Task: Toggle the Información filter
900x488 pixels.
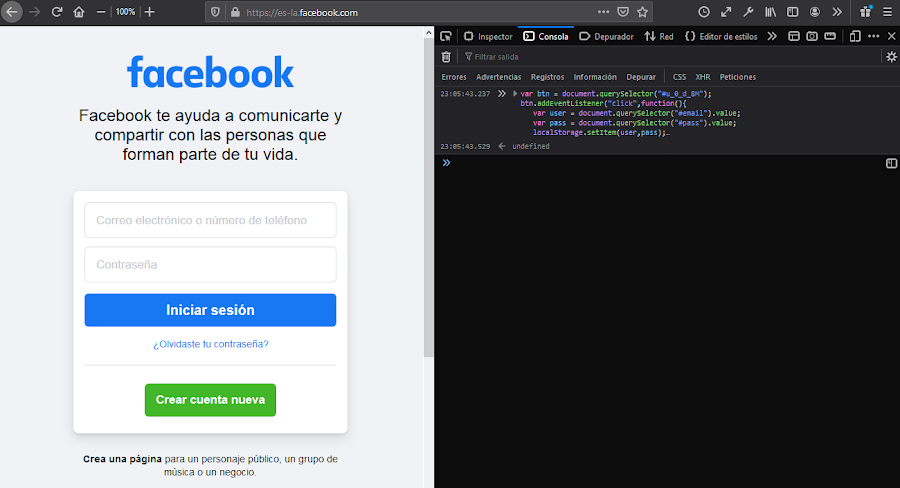Action: pos(595,77)
